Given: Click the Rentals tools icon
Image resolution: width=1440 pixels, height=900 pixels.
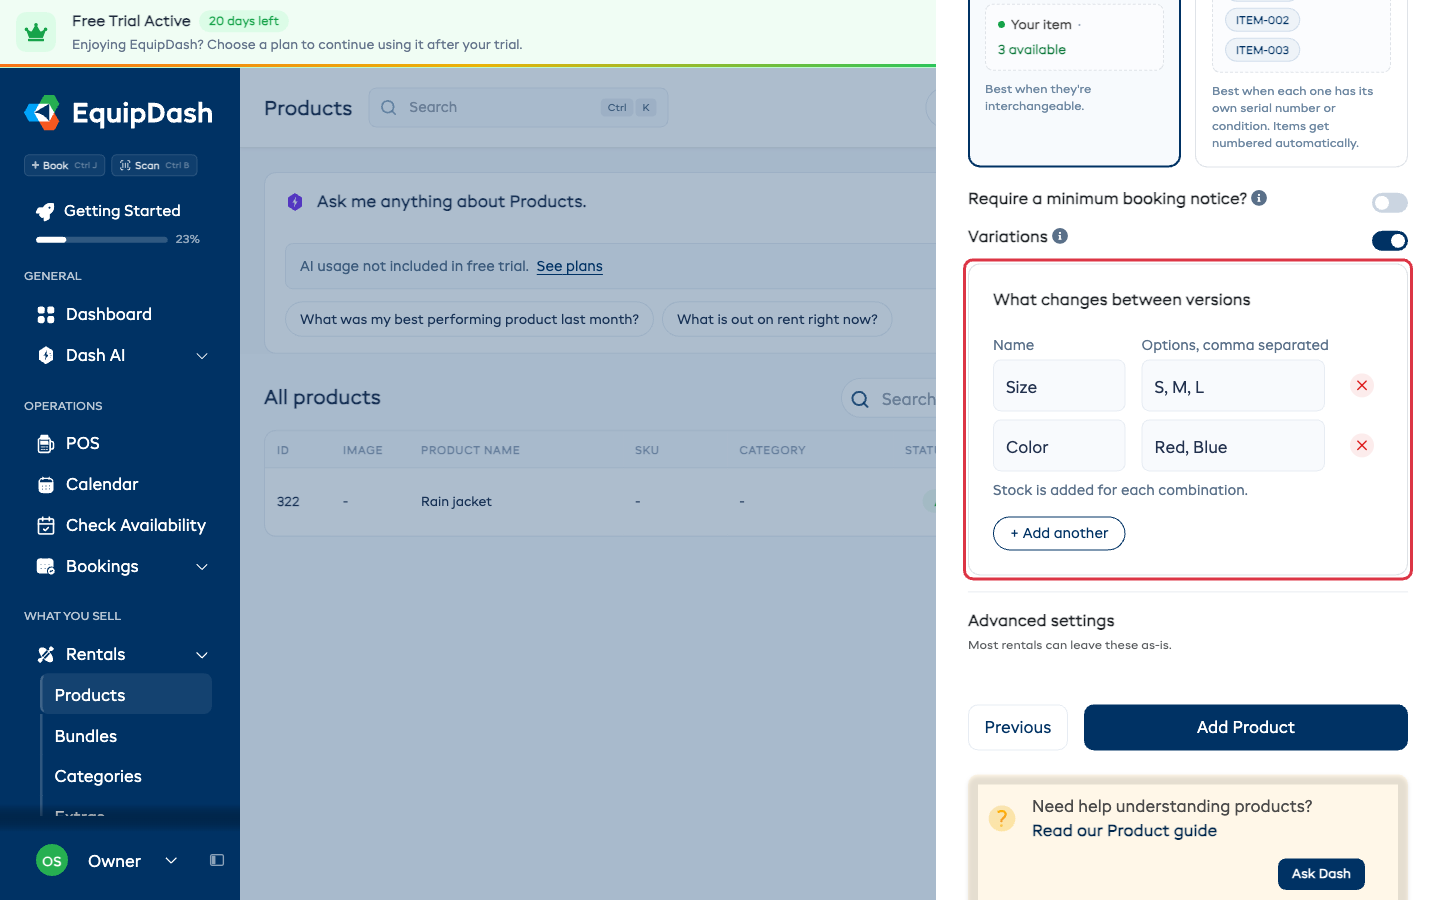Looking at the screenshot, I should click(x=46, y=655).
